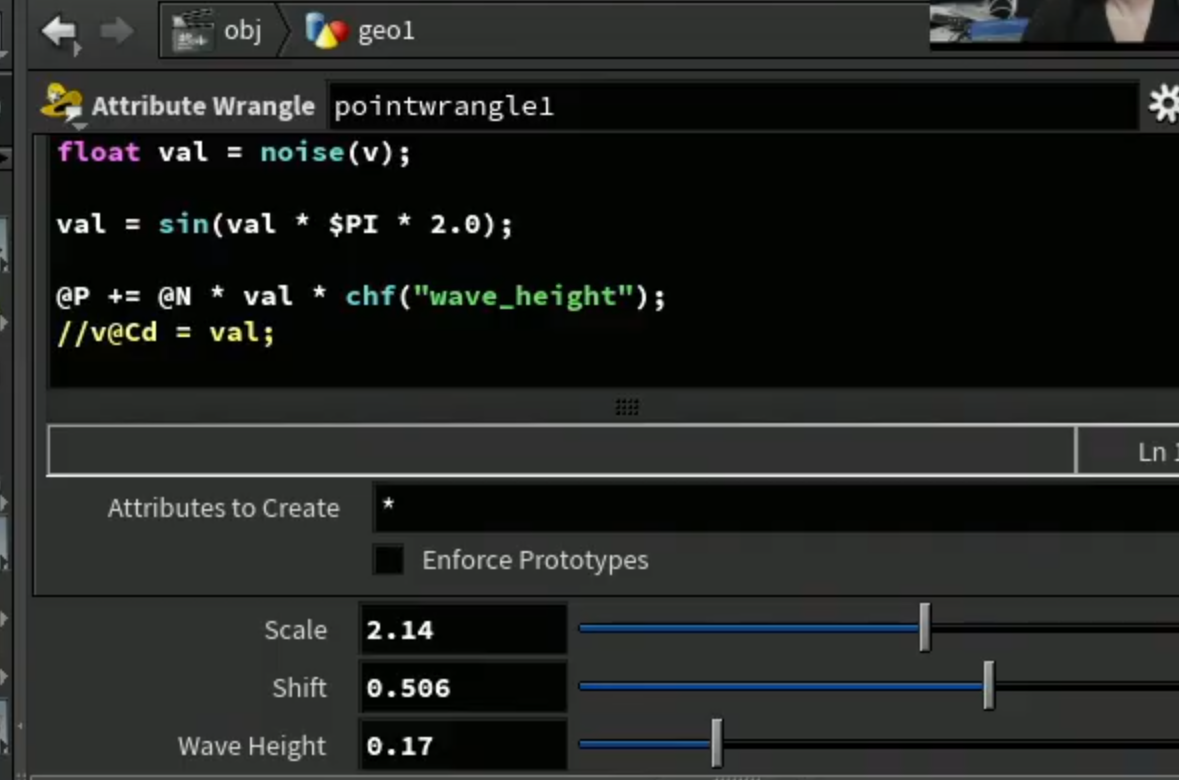Image resolution: width=1179 pixels, height=780 pixels.
Task: Click the Shift slider handle
Action: pyautogui.click(x=989, y=685)
